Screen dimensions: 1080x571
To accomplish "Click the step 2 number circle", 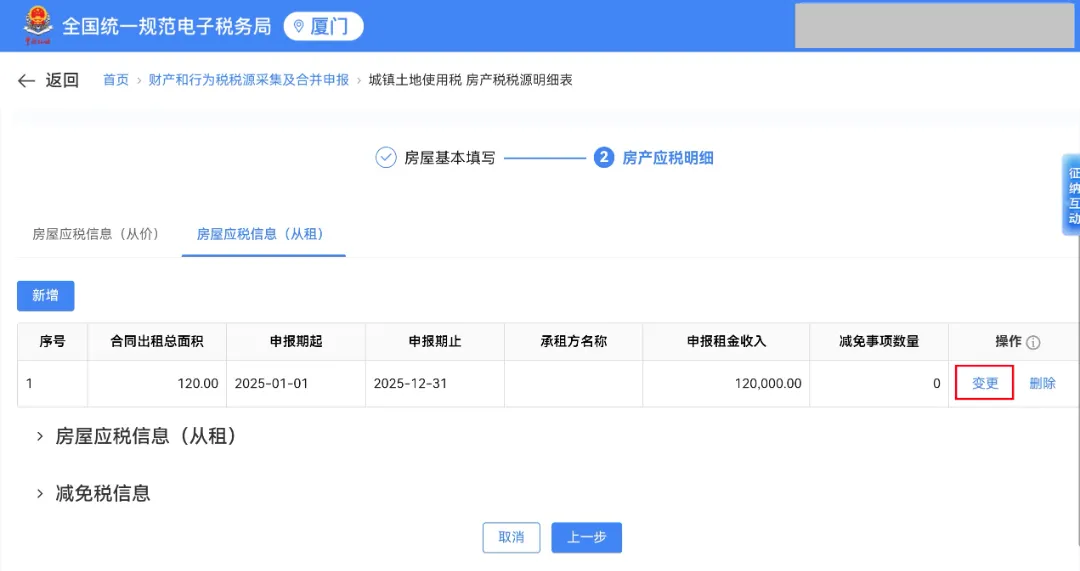I will (603, 158).
